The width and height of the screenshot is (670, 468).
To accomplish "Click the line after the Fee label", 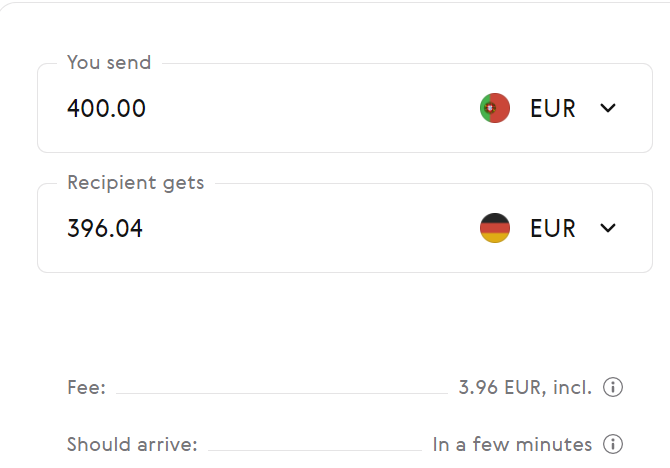I will [x=280, y=393].
